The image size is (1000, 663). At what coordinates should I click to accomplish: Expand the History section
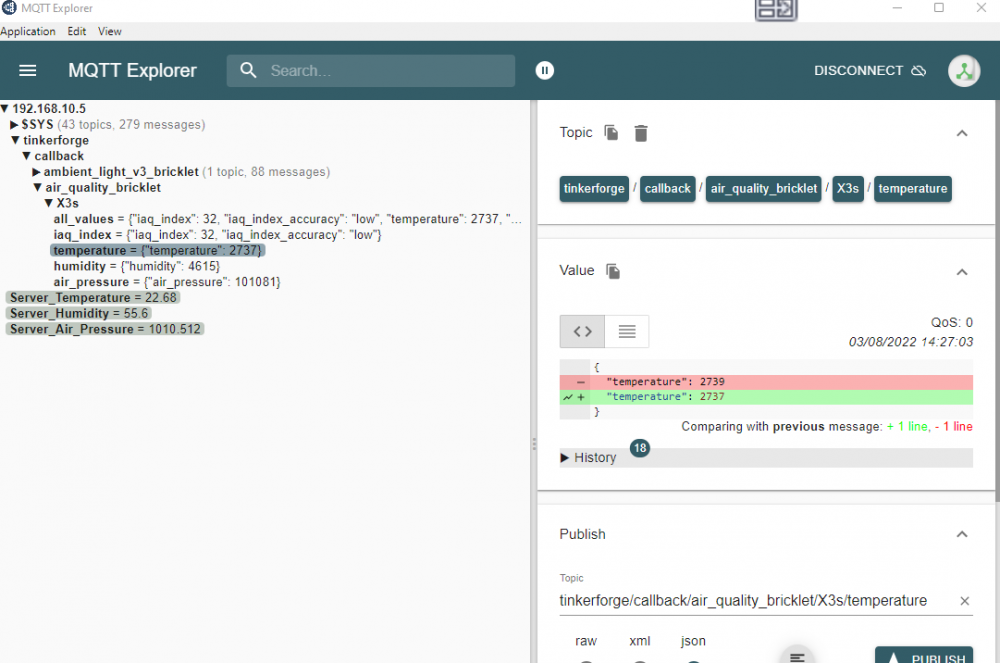click(x=589, y=457)
